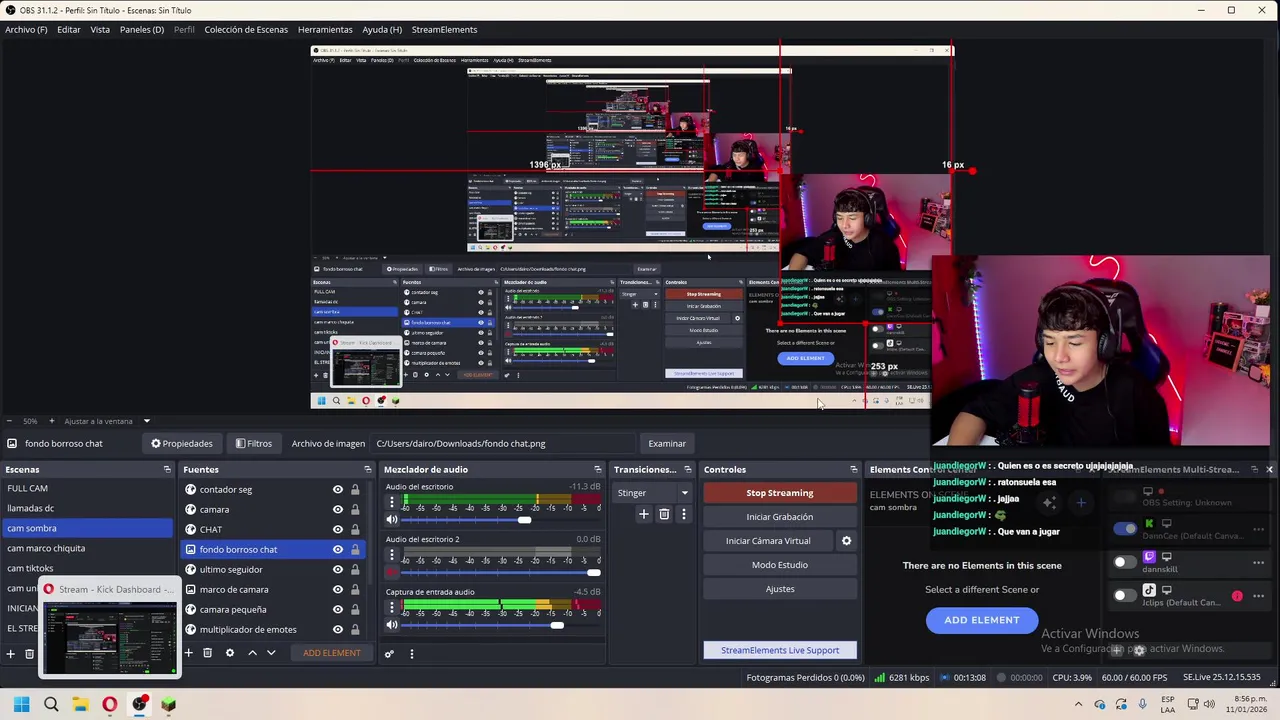Viewport: 1280px width, 720px height.
Task: Adjust Audio del escritorio volume slider
Action: pyautogui.click(x=524, y=520)
